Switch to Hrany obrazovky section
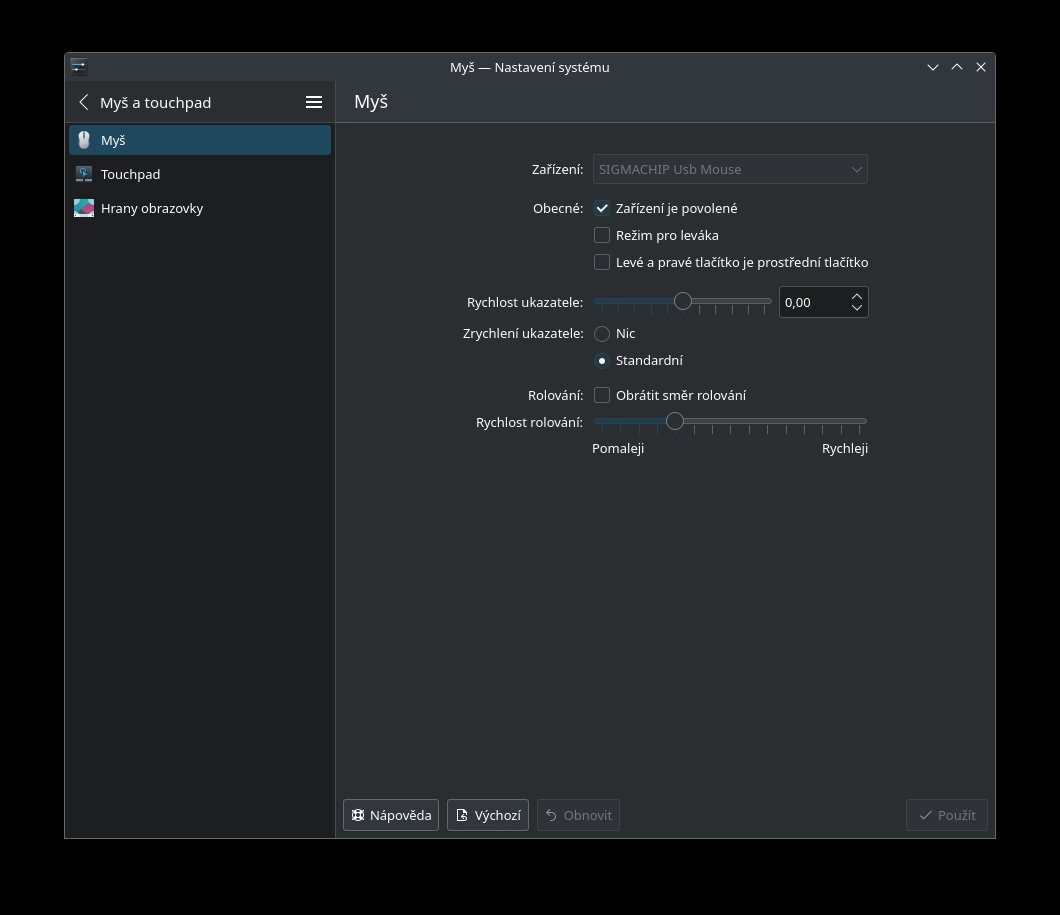1060x915 pixels. click(x=152, y=208)
